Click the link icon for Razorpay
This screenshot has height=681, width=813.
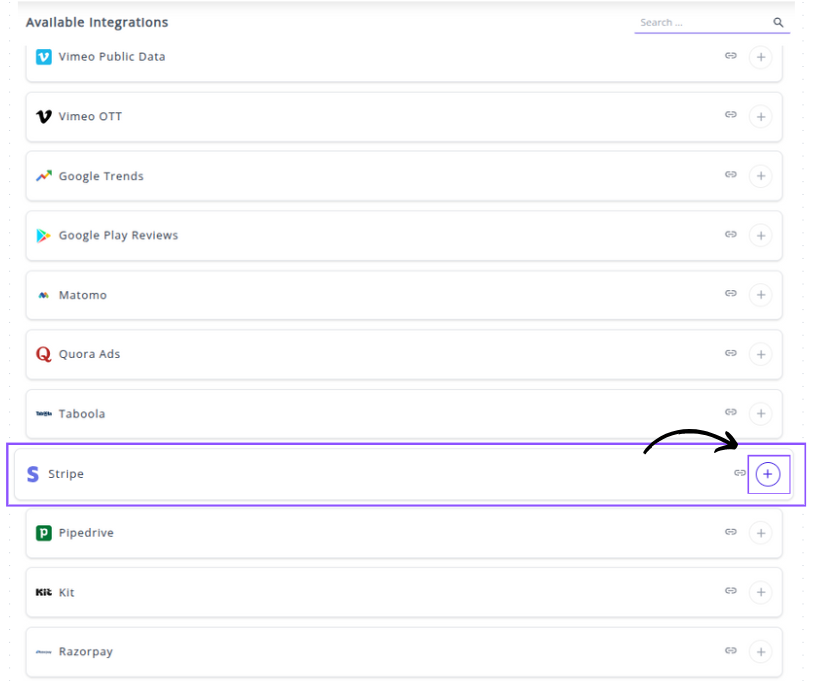[x=731, y=650]
